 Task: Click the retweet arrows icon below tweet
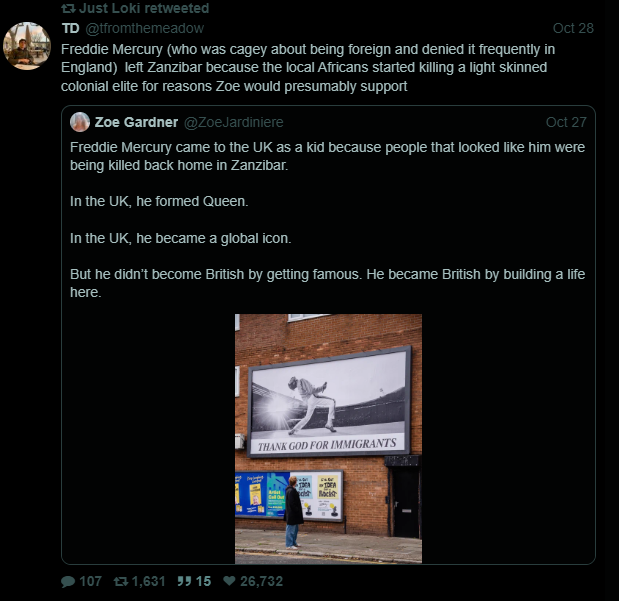121,581
